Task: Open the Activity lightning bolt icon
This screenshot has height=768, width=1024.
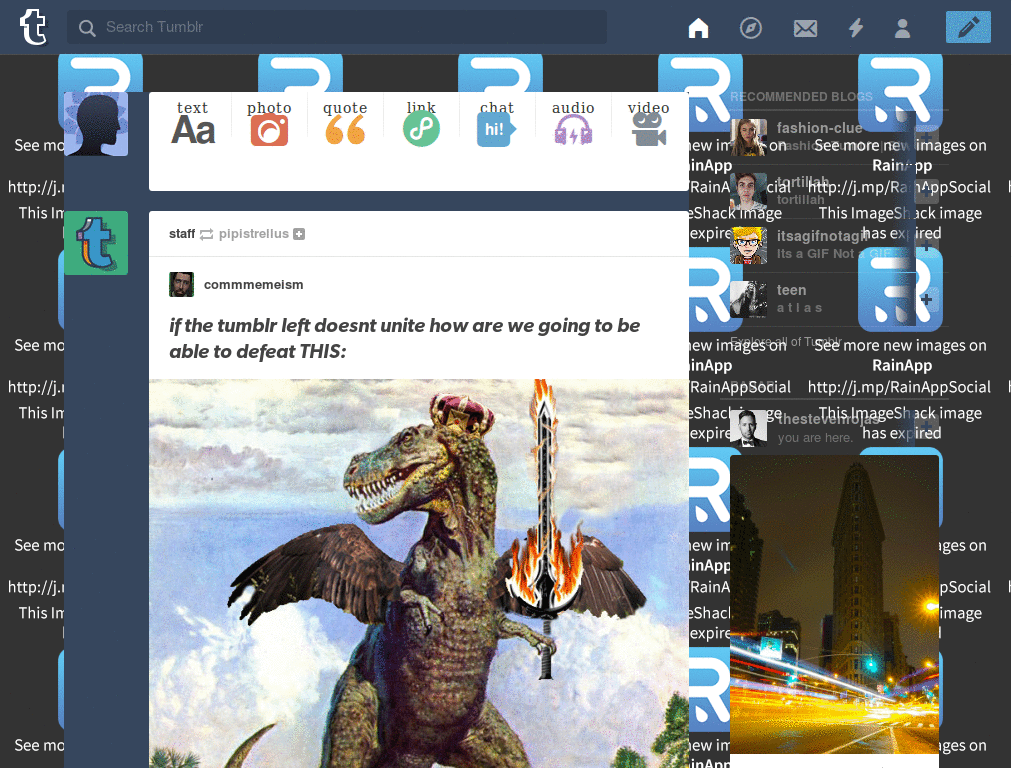Action: pos(856,28)
